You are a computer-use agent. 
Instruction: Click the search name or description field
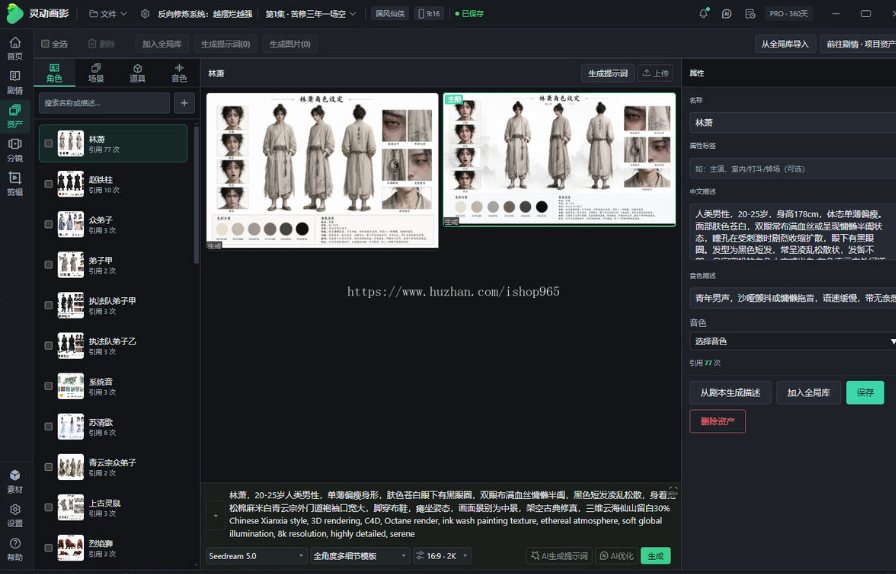(x=105, y=103)
